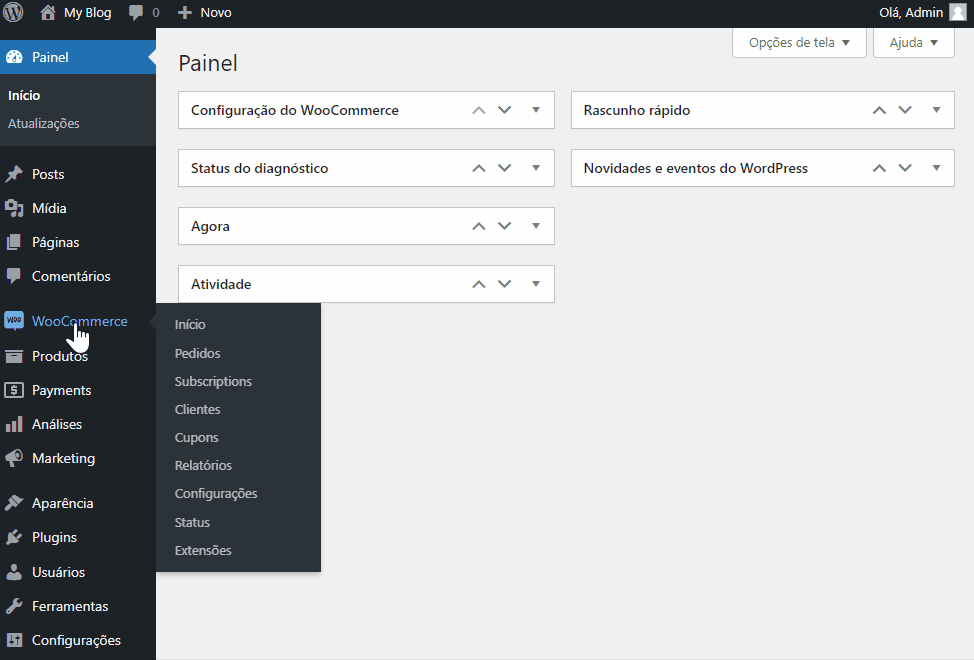Viewport: 974px width, 660px height.
Task: Click the Usuários person icon
Action: pos(14,572)
